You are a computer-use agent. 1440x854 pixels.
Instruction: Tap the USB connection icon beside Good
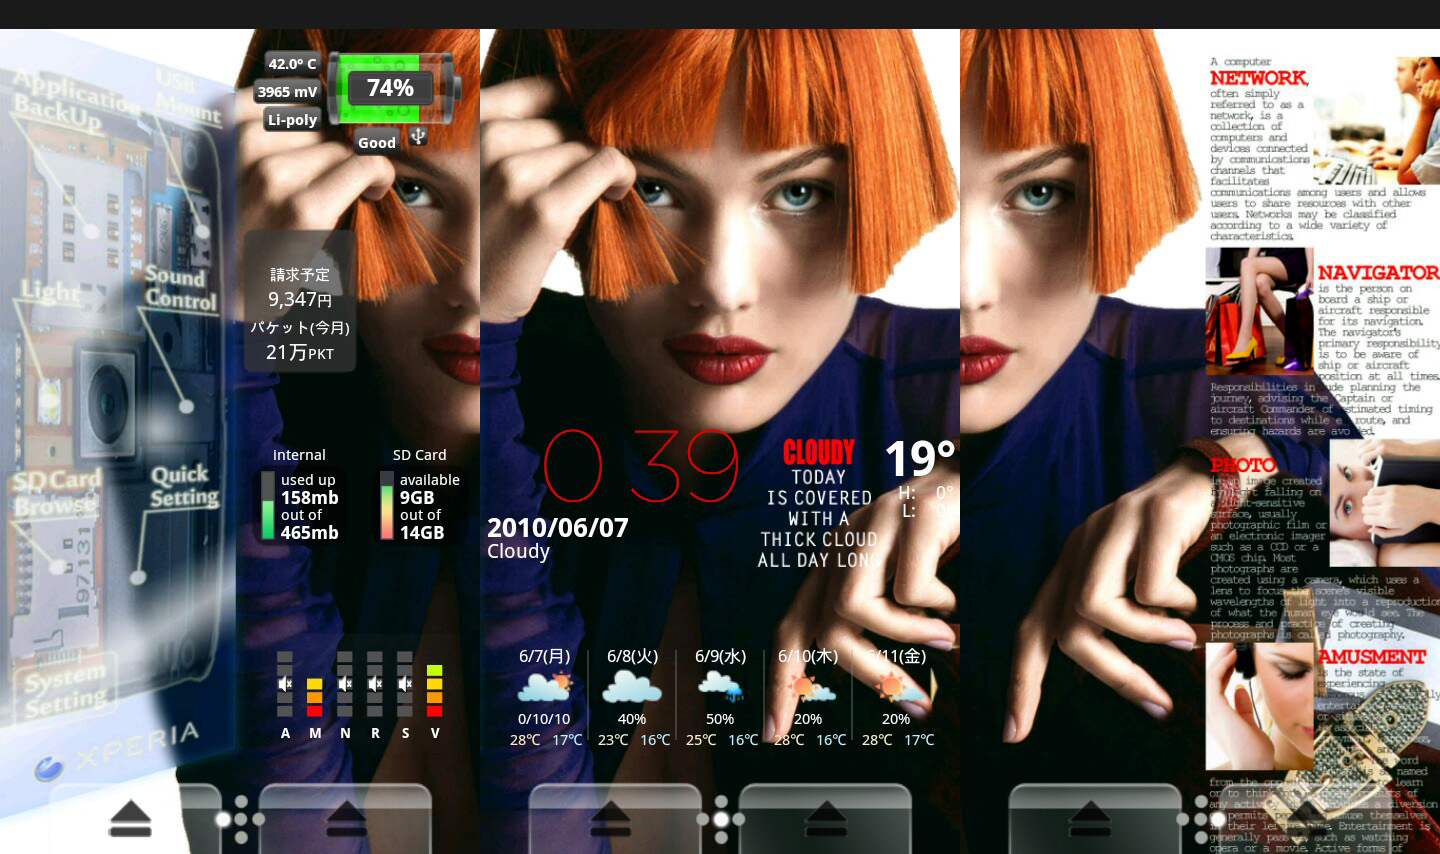click(x=418, y=137)
